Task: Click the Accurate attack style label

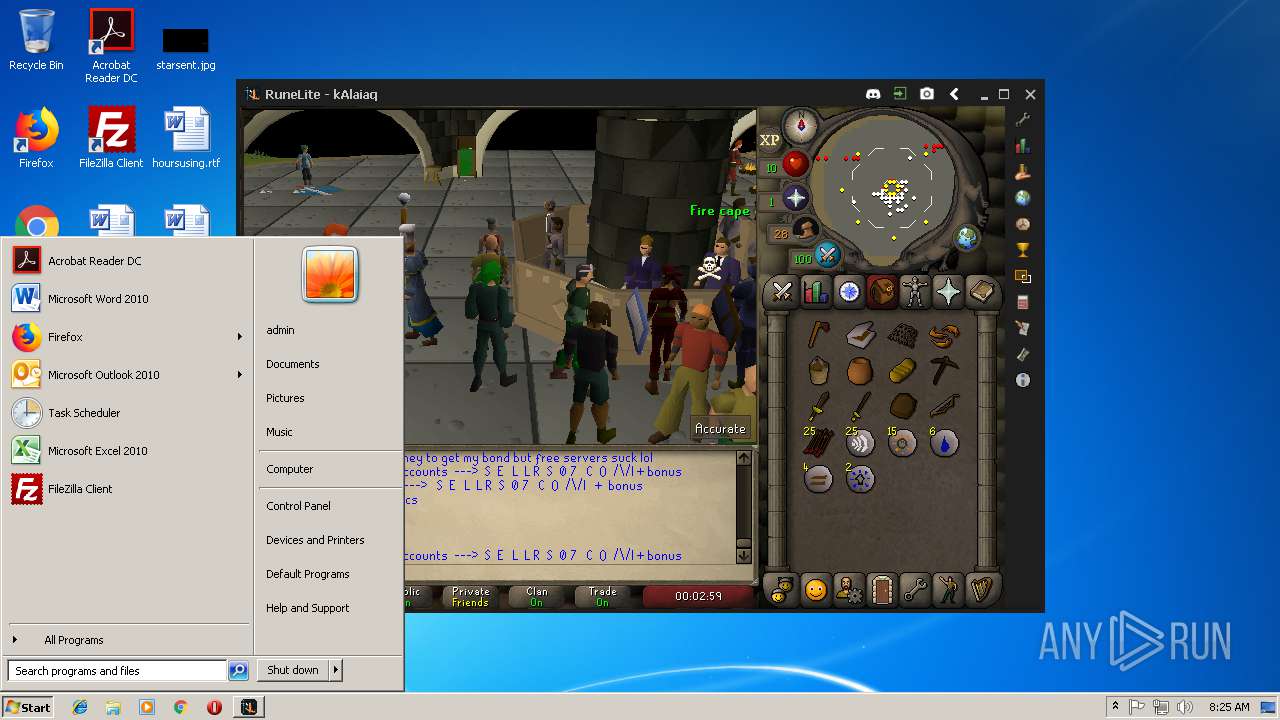Action: [720, 428]
